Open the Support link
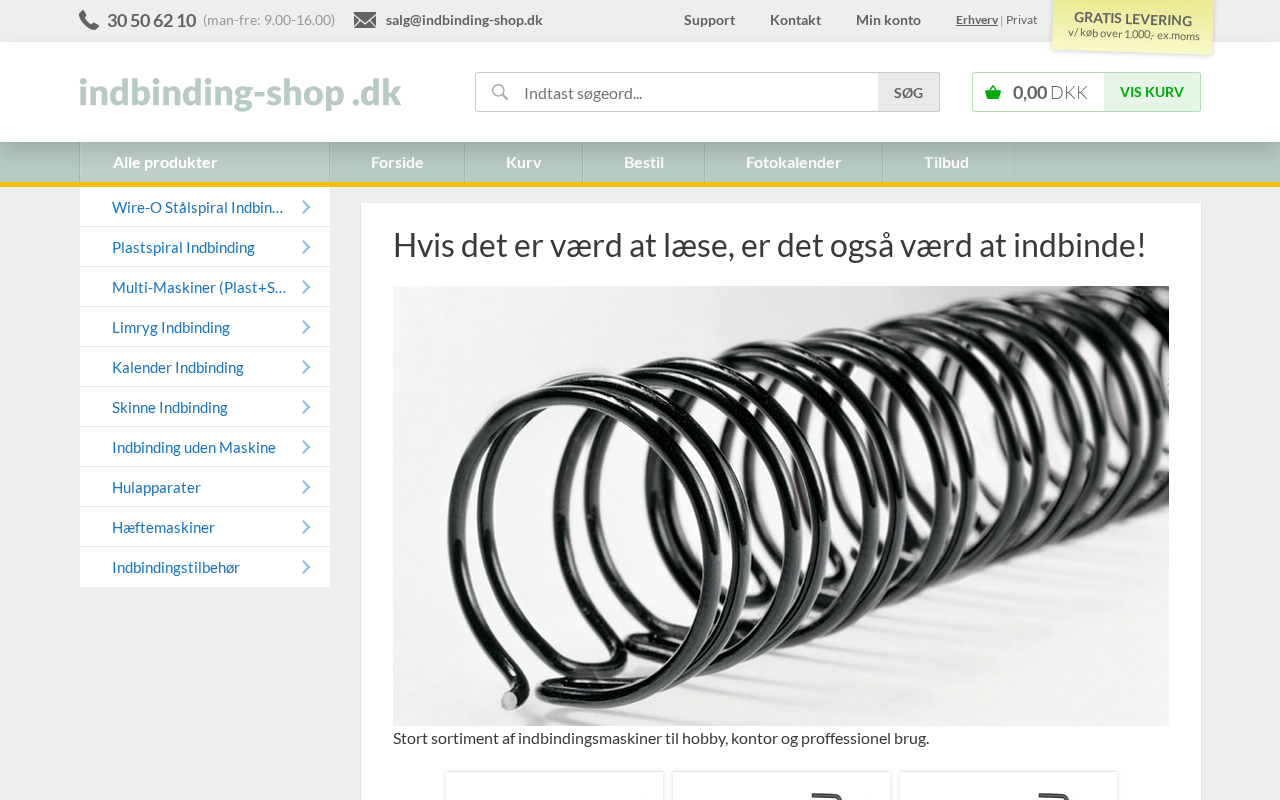The image size is (1280, 800). coord(709,20)
